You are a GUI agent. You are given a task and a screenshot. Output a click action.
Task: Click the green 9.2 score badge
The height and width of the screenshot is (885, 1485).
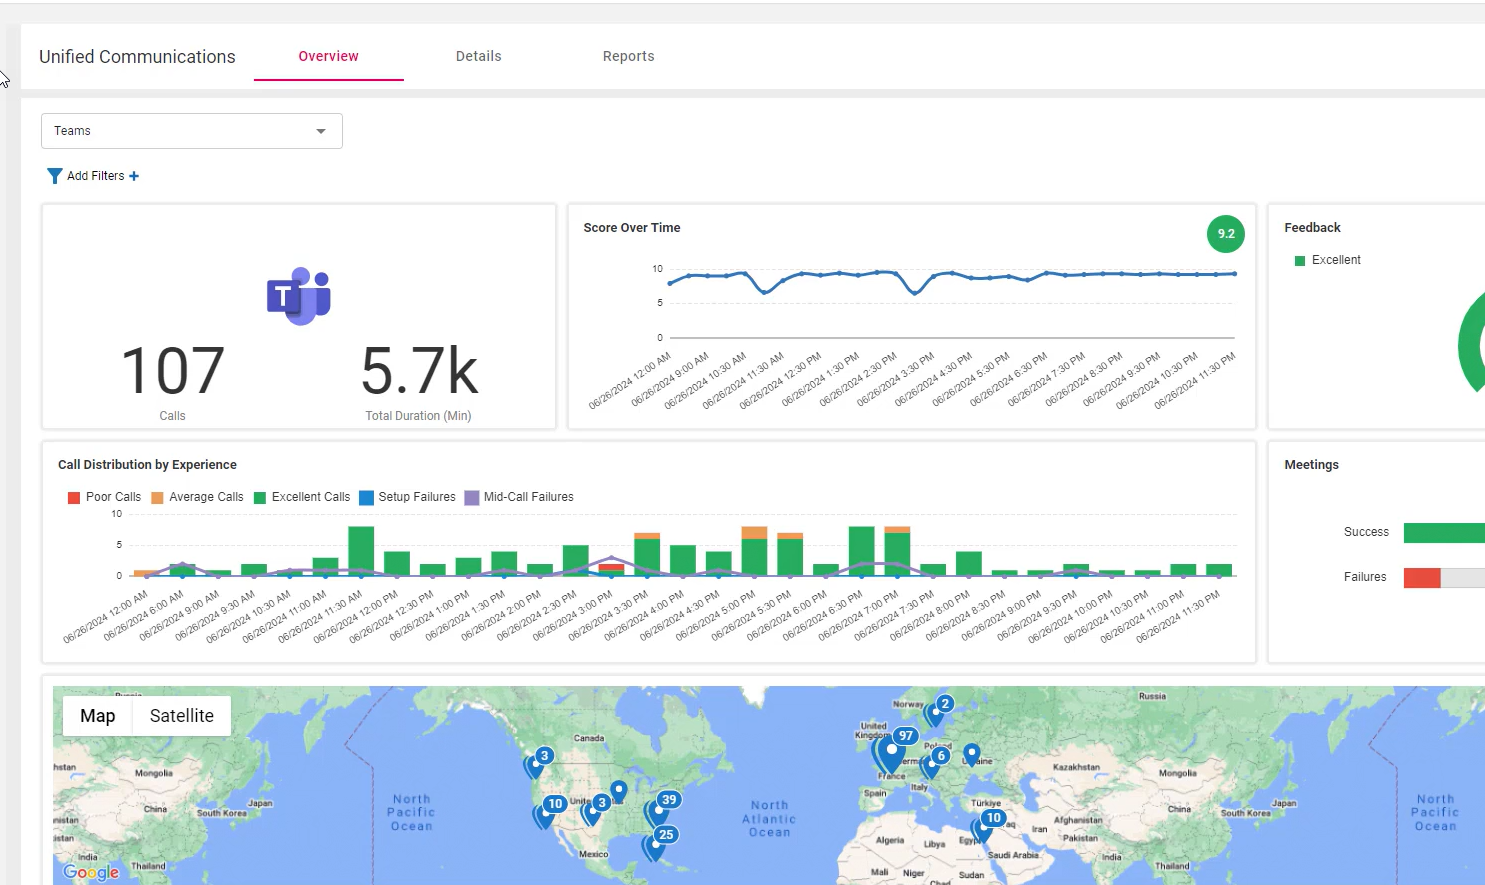[1226, 234]
